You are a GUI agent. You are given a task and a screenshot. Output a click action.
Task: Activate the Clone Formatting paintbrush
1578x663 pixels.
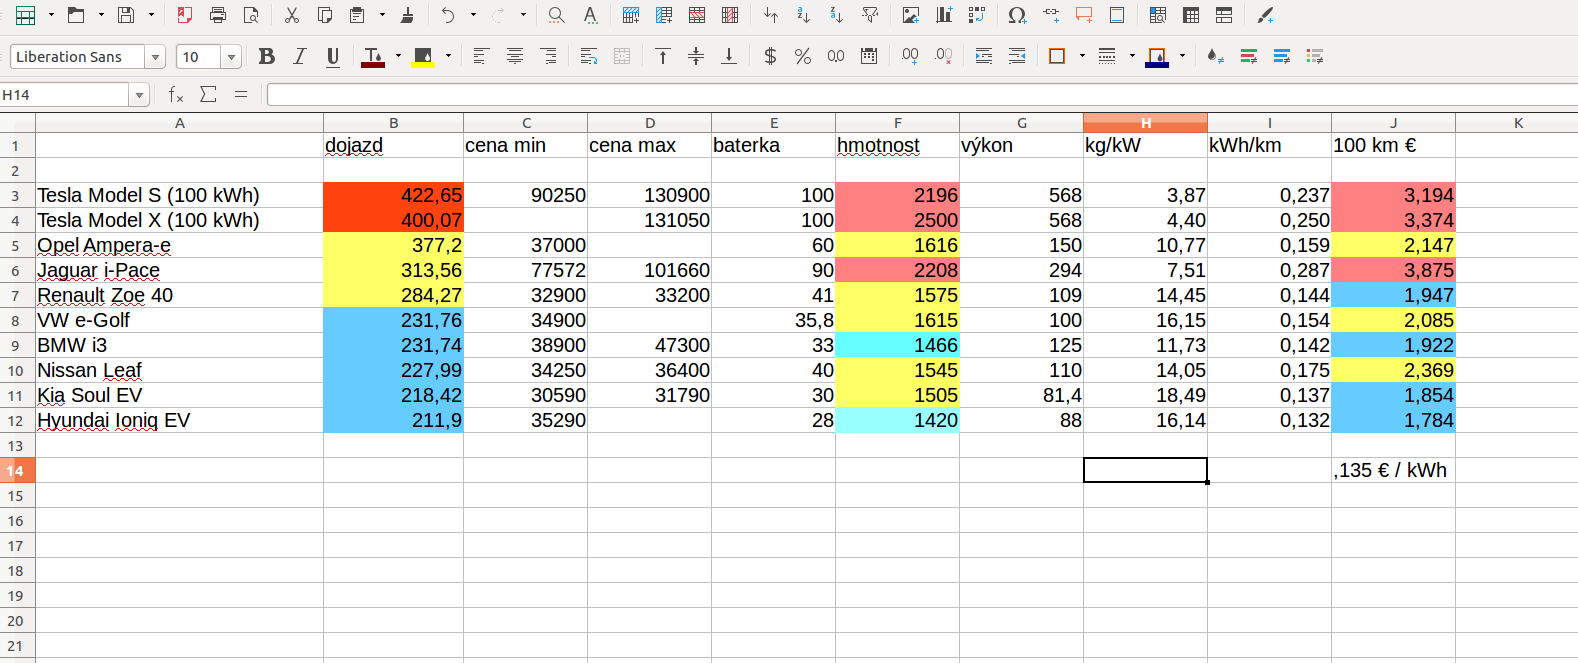[x=407, y=15]
